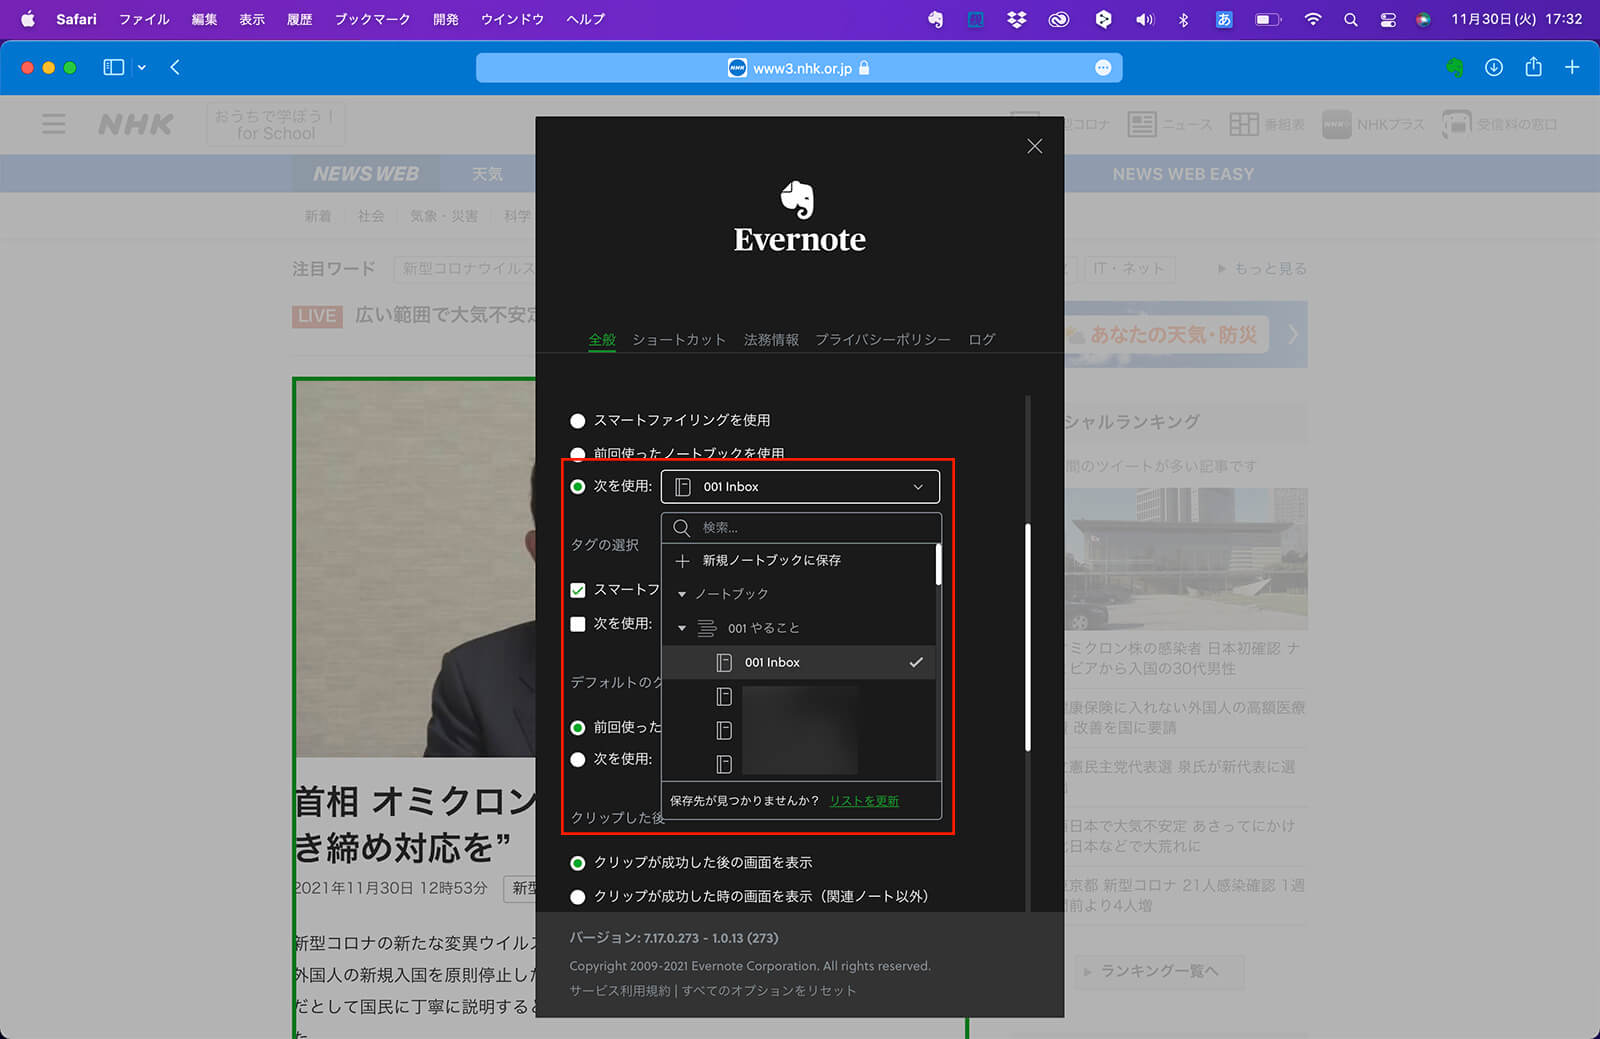Open the 開発 menu

446,19
